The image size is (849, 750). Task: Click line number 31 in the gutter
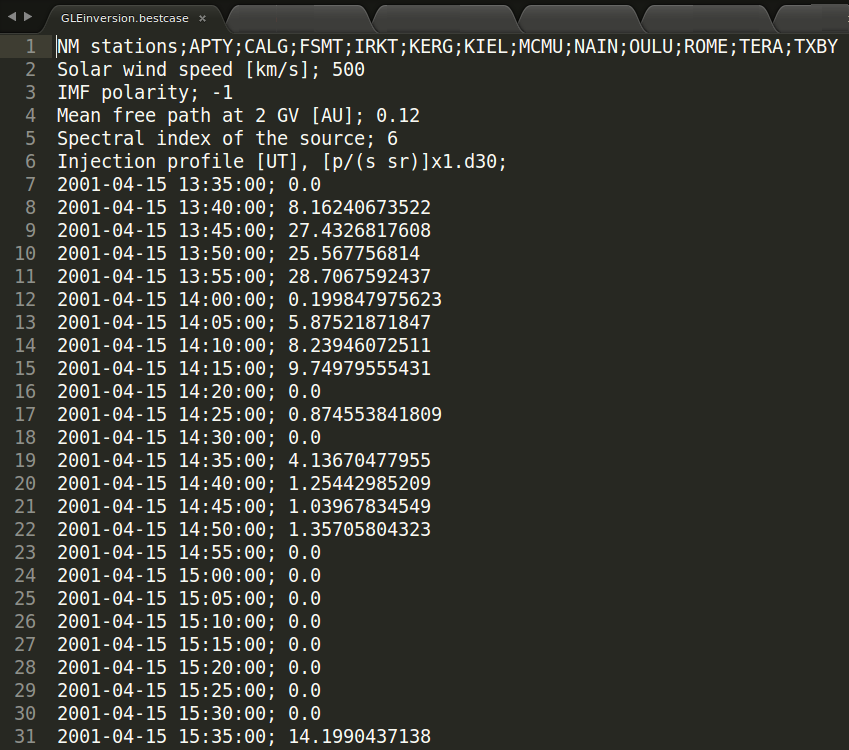(25, 736)
